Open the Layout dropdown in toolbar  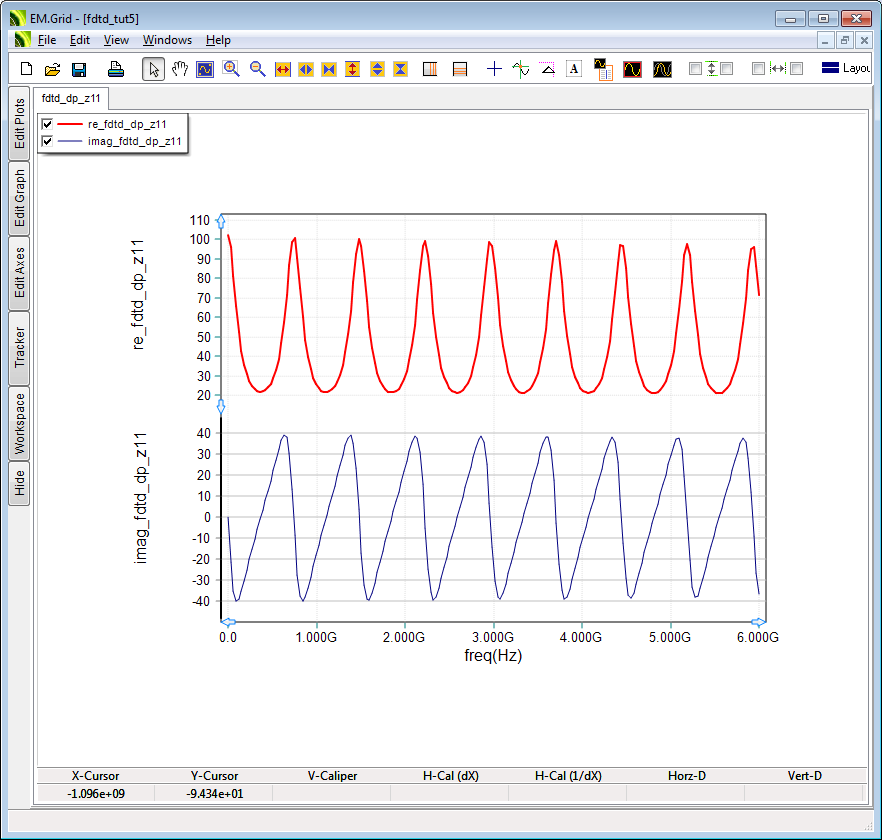[x=845, y=69]
